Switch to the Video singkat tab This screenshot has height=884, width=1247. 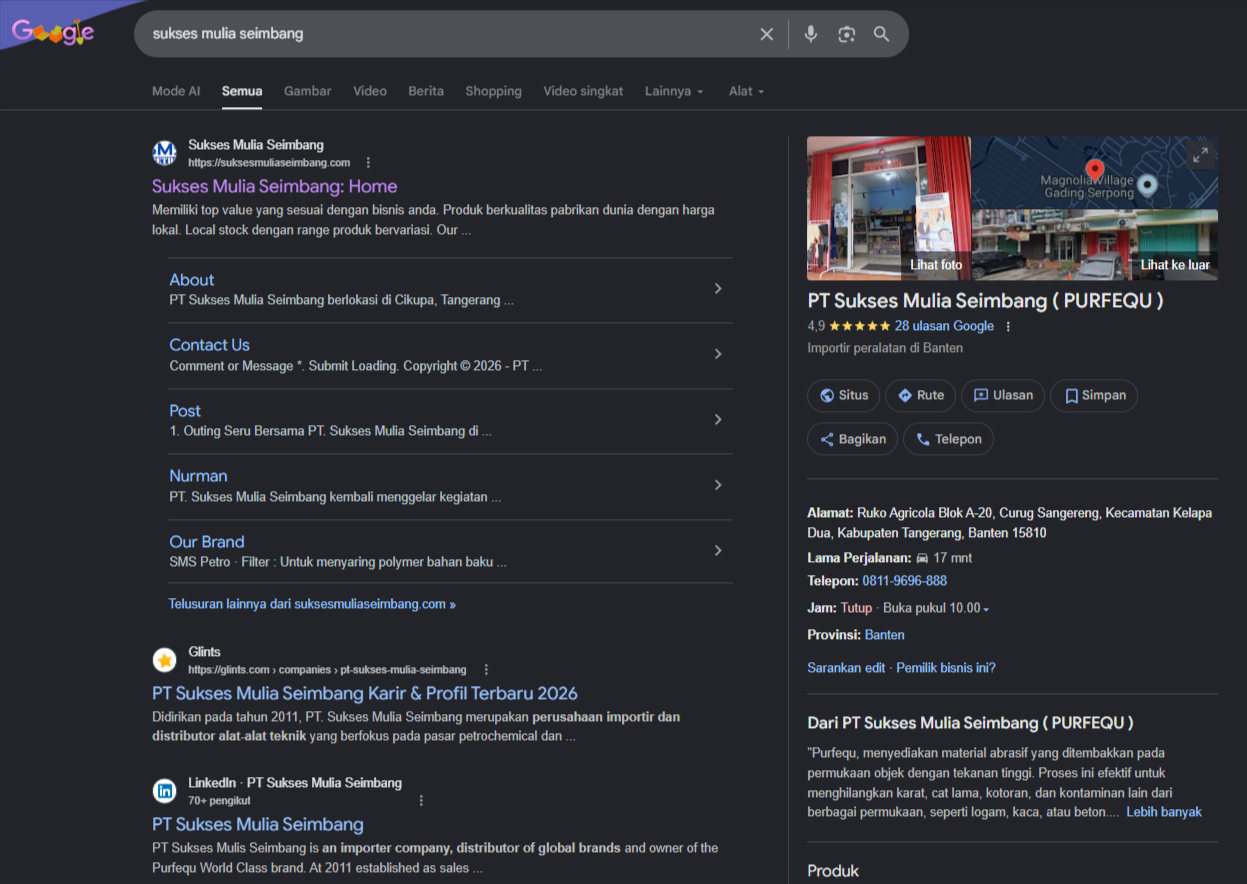tap(583, 91)
